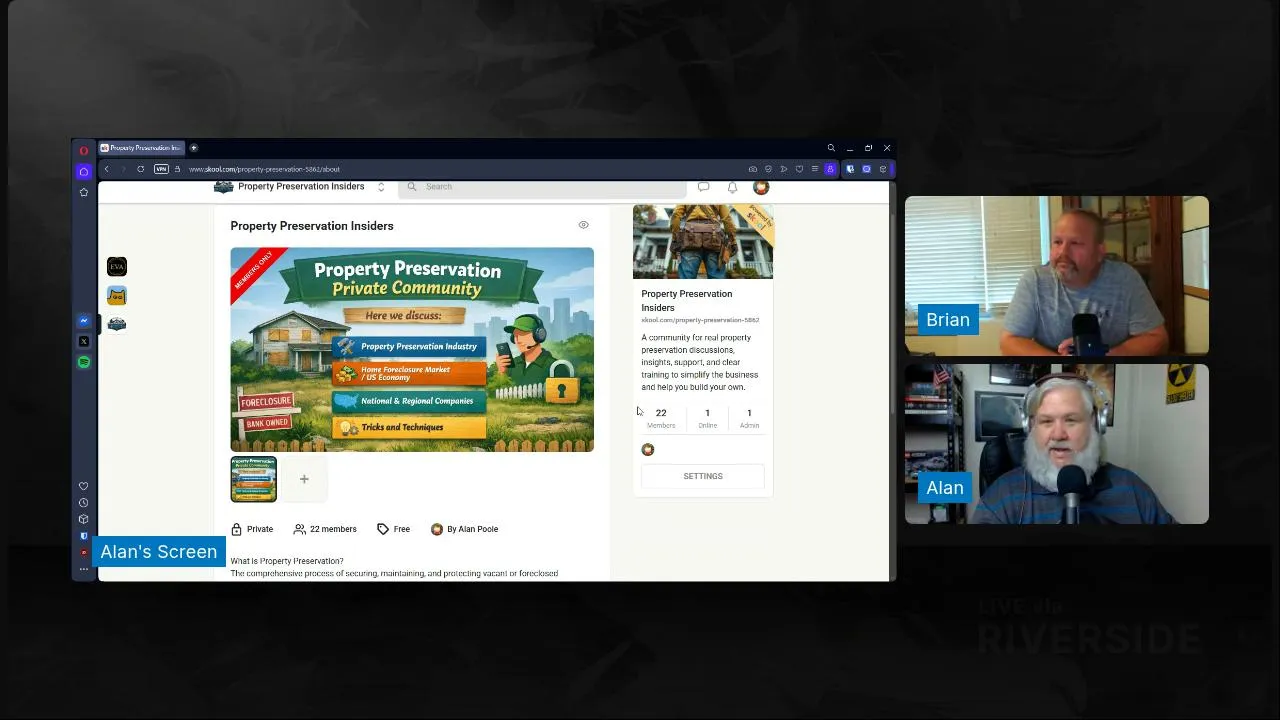View the 1 Admin count
This screenshot has height=720, width=1280.
[x=749, y=418]
